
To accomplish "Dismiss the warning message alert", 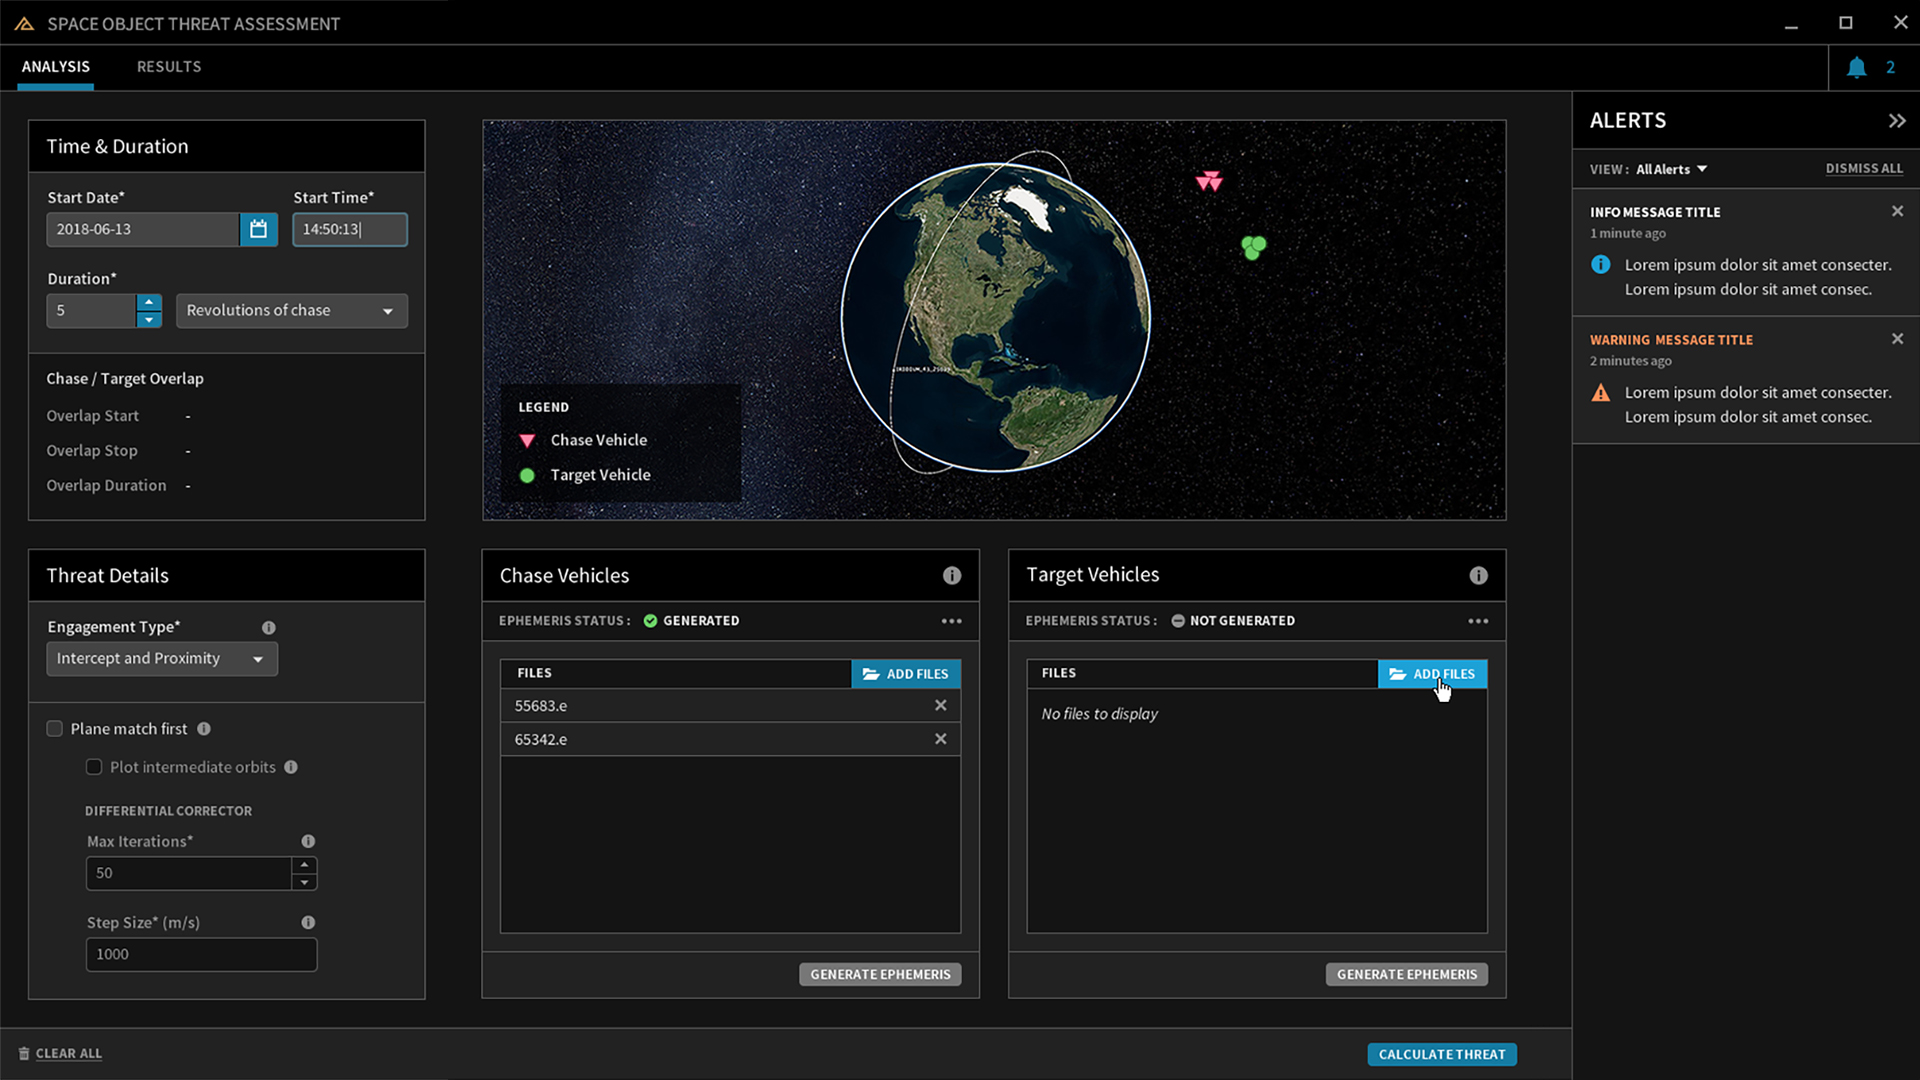I will tap(1896, 339).
